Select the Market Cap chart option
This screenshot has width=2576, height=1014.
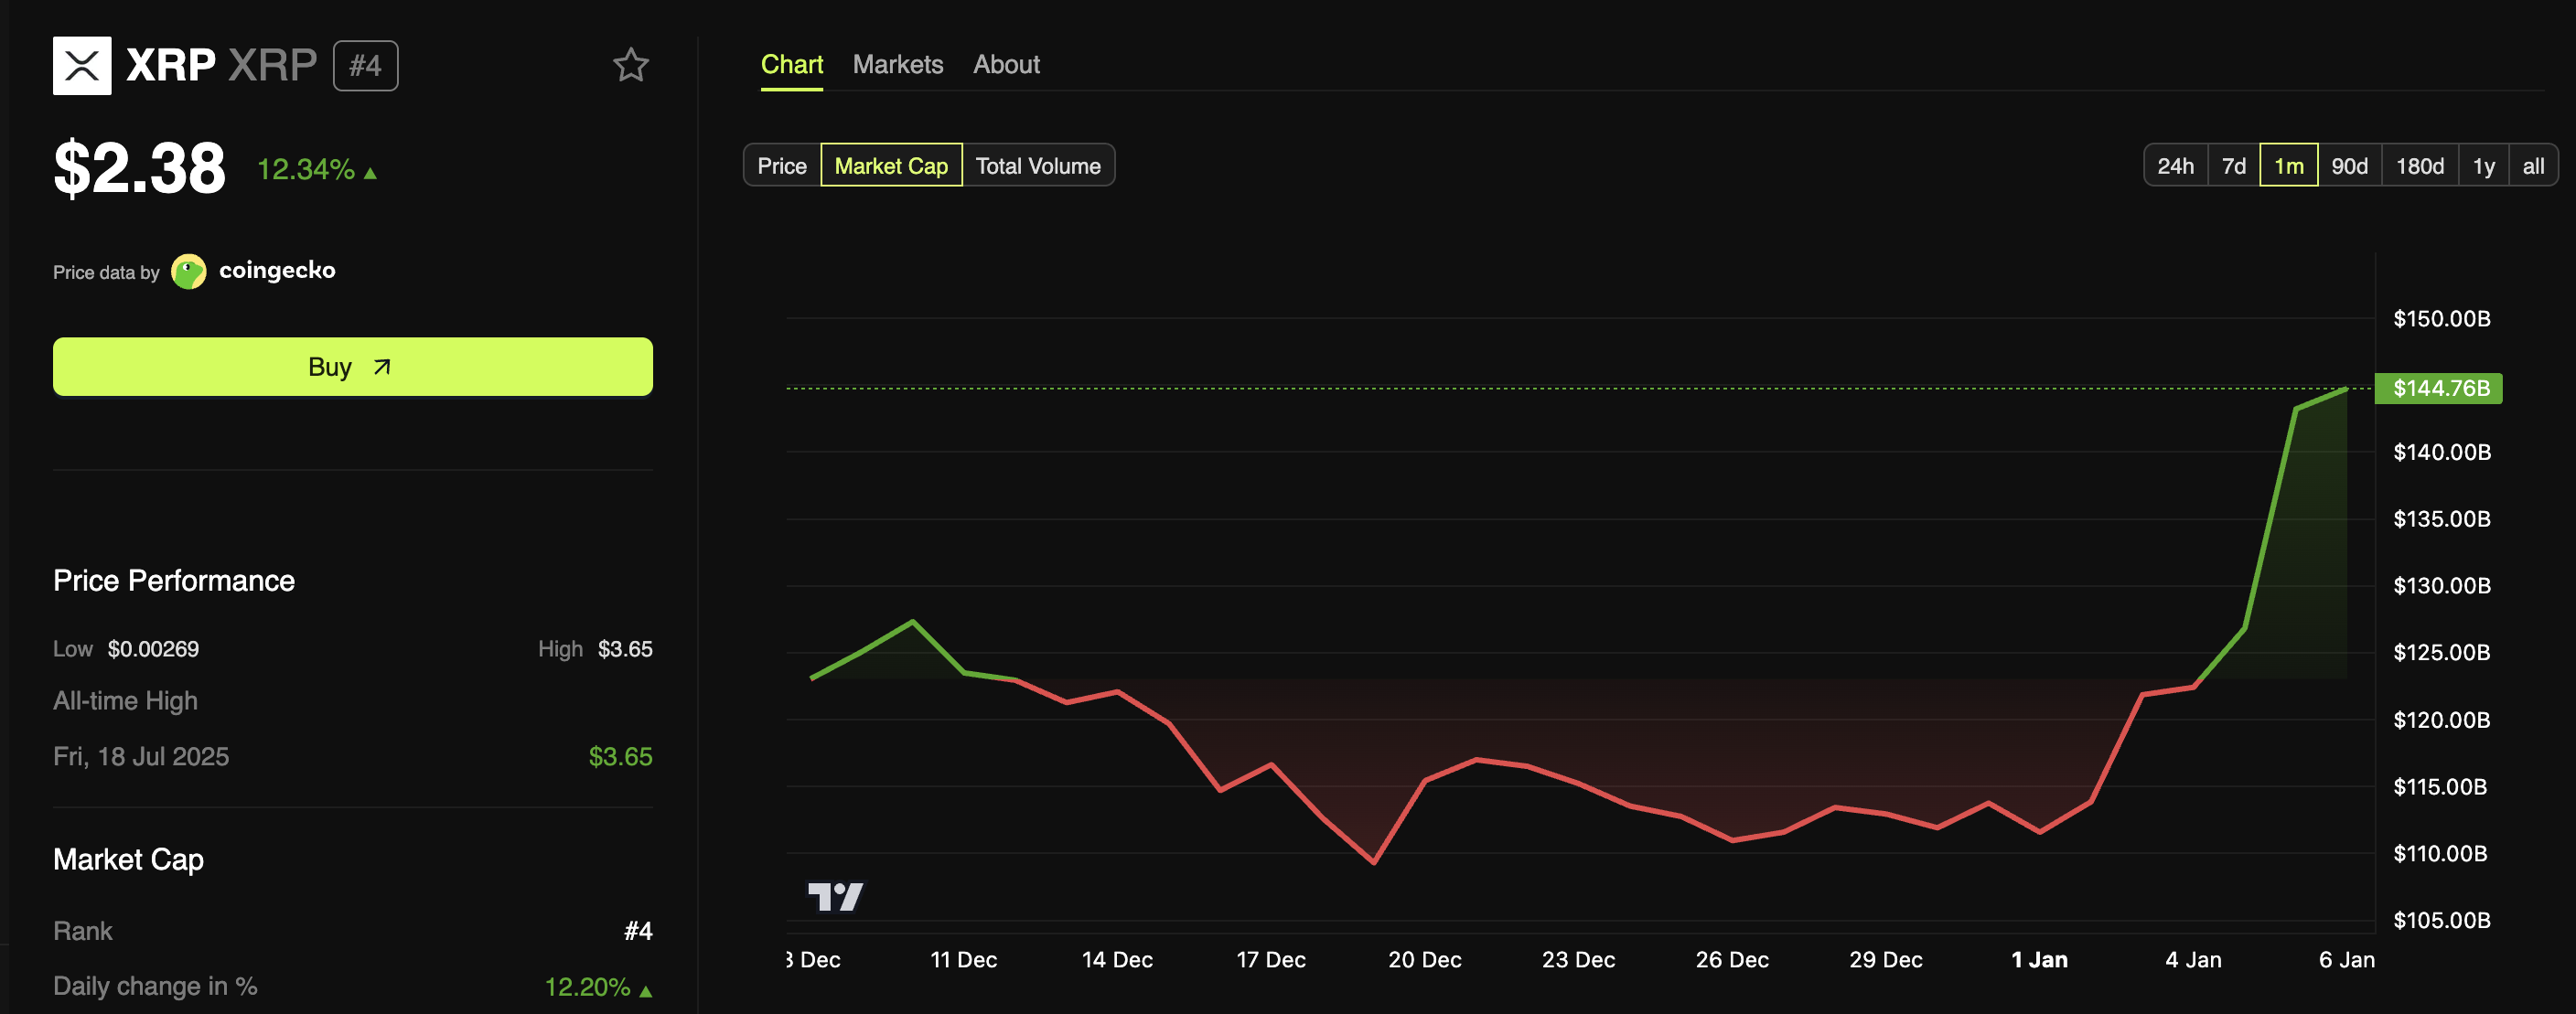(890, 166)
